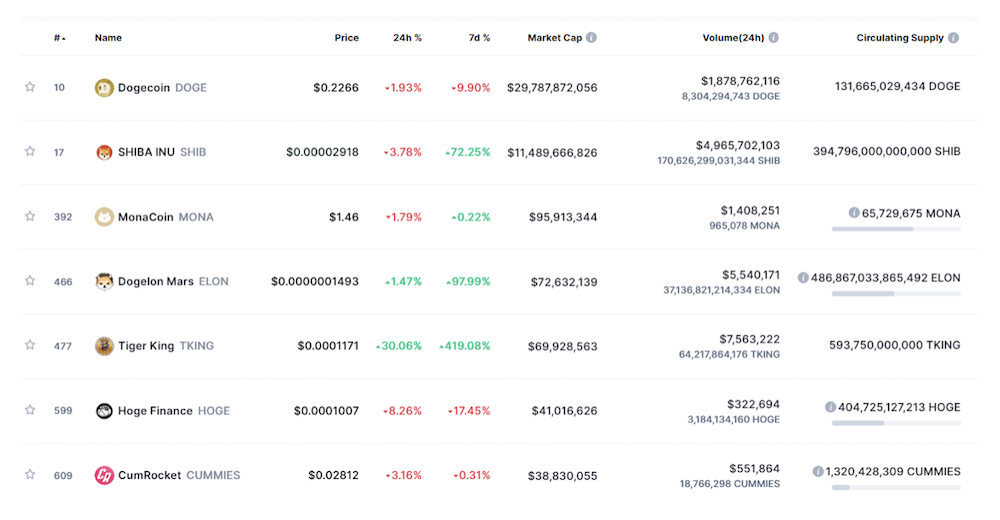Screen dimensions: 1000x520
Task: Open the Dogecoin DOGE link
Action: click(x=162, y=87)
